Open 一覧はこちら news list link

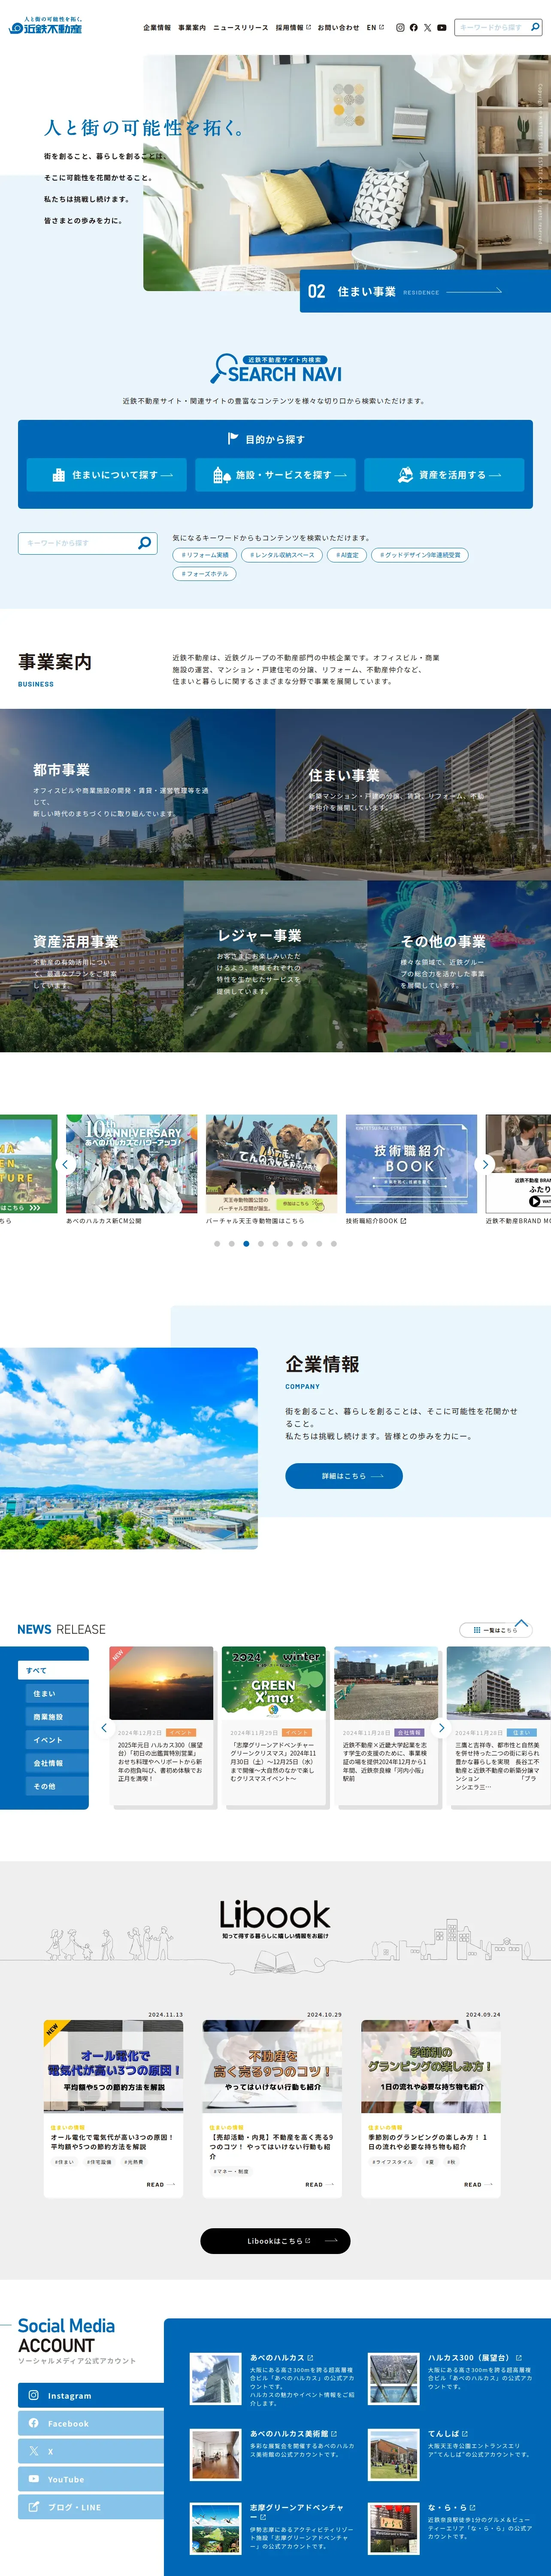pyautogui.click(x=495, y=1630)
